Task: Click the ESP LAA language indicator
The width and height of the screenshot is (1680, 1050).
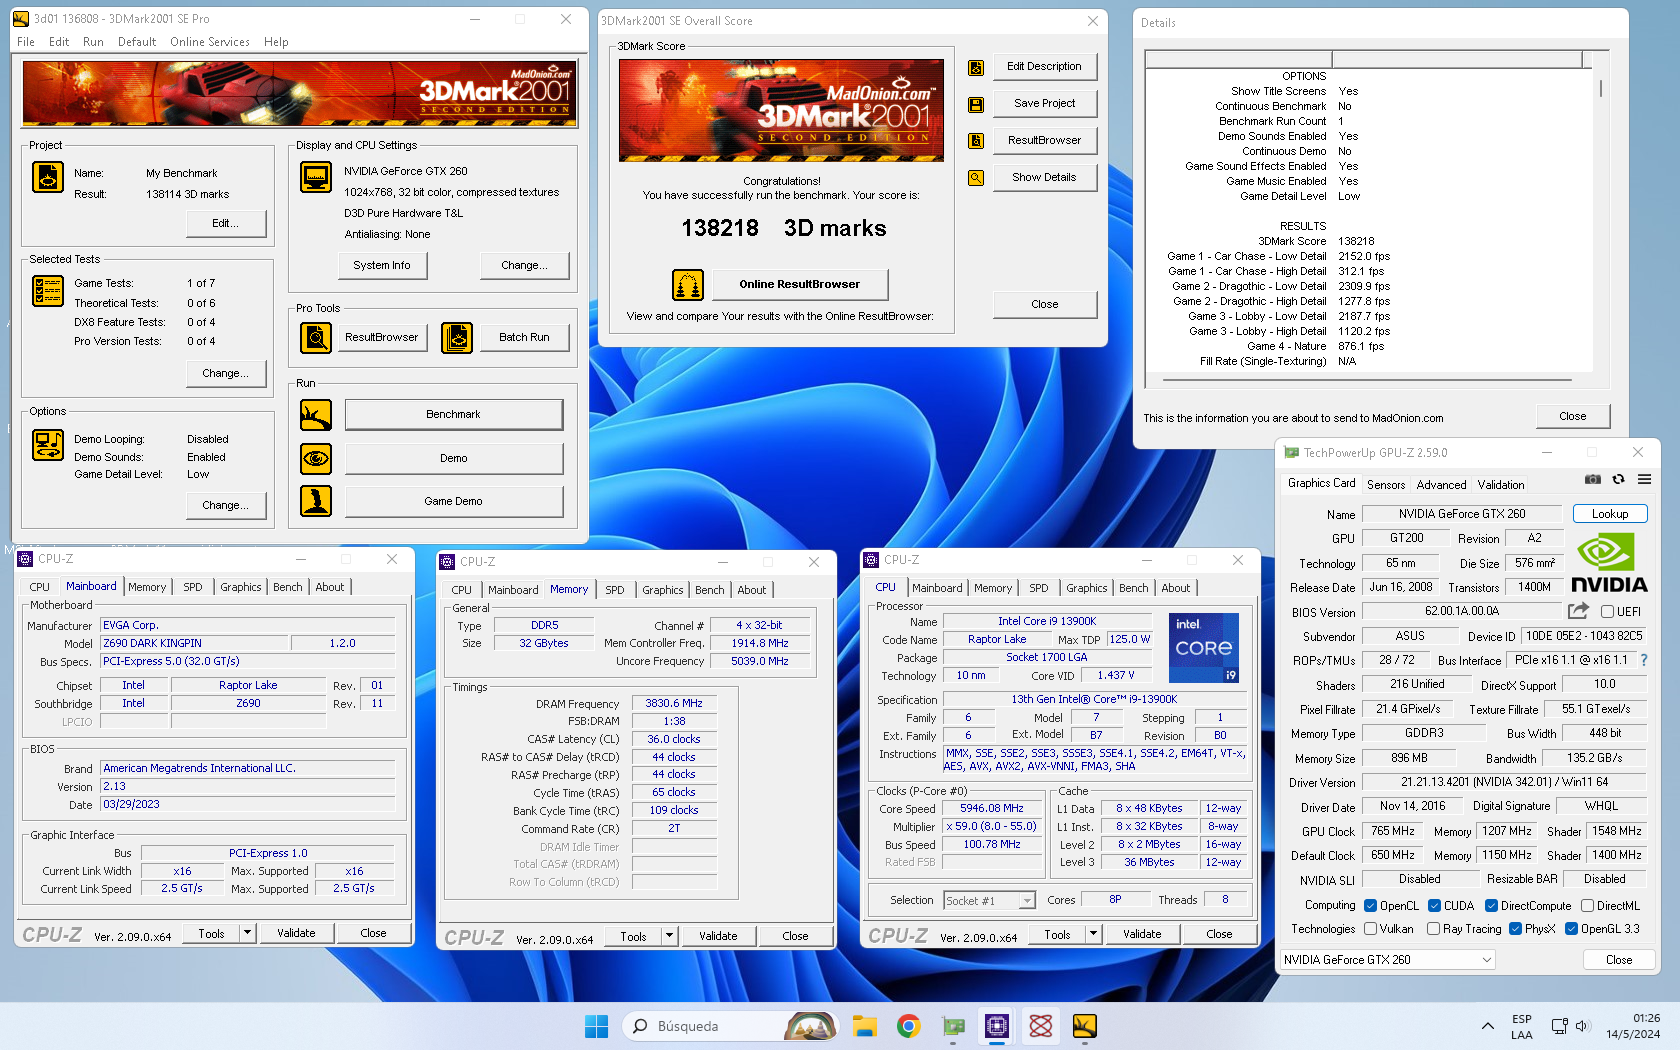Action: click(x=1522, y=1026)
